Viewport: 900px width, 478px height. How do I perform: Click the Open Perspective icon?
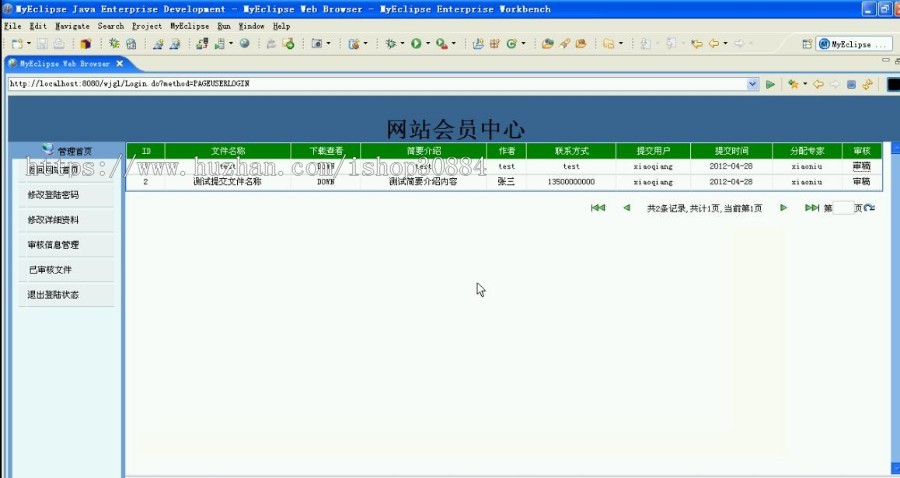(806, 44)
